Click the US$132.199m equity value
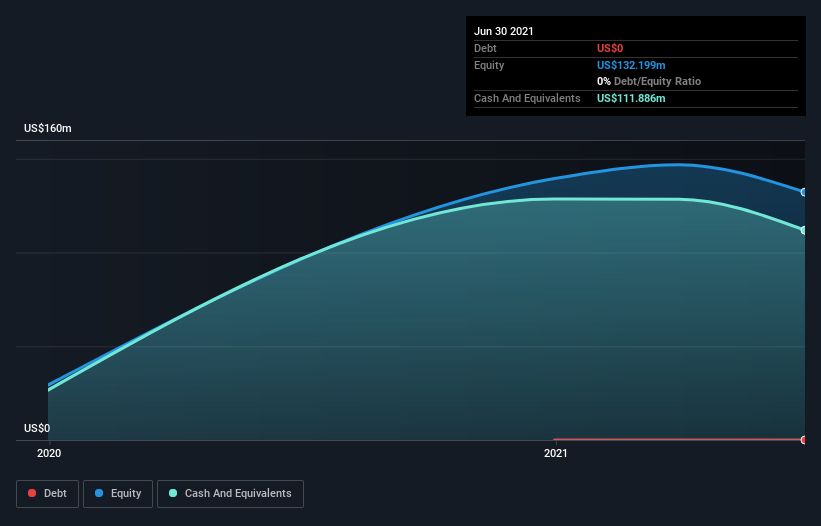 (631, 65)
